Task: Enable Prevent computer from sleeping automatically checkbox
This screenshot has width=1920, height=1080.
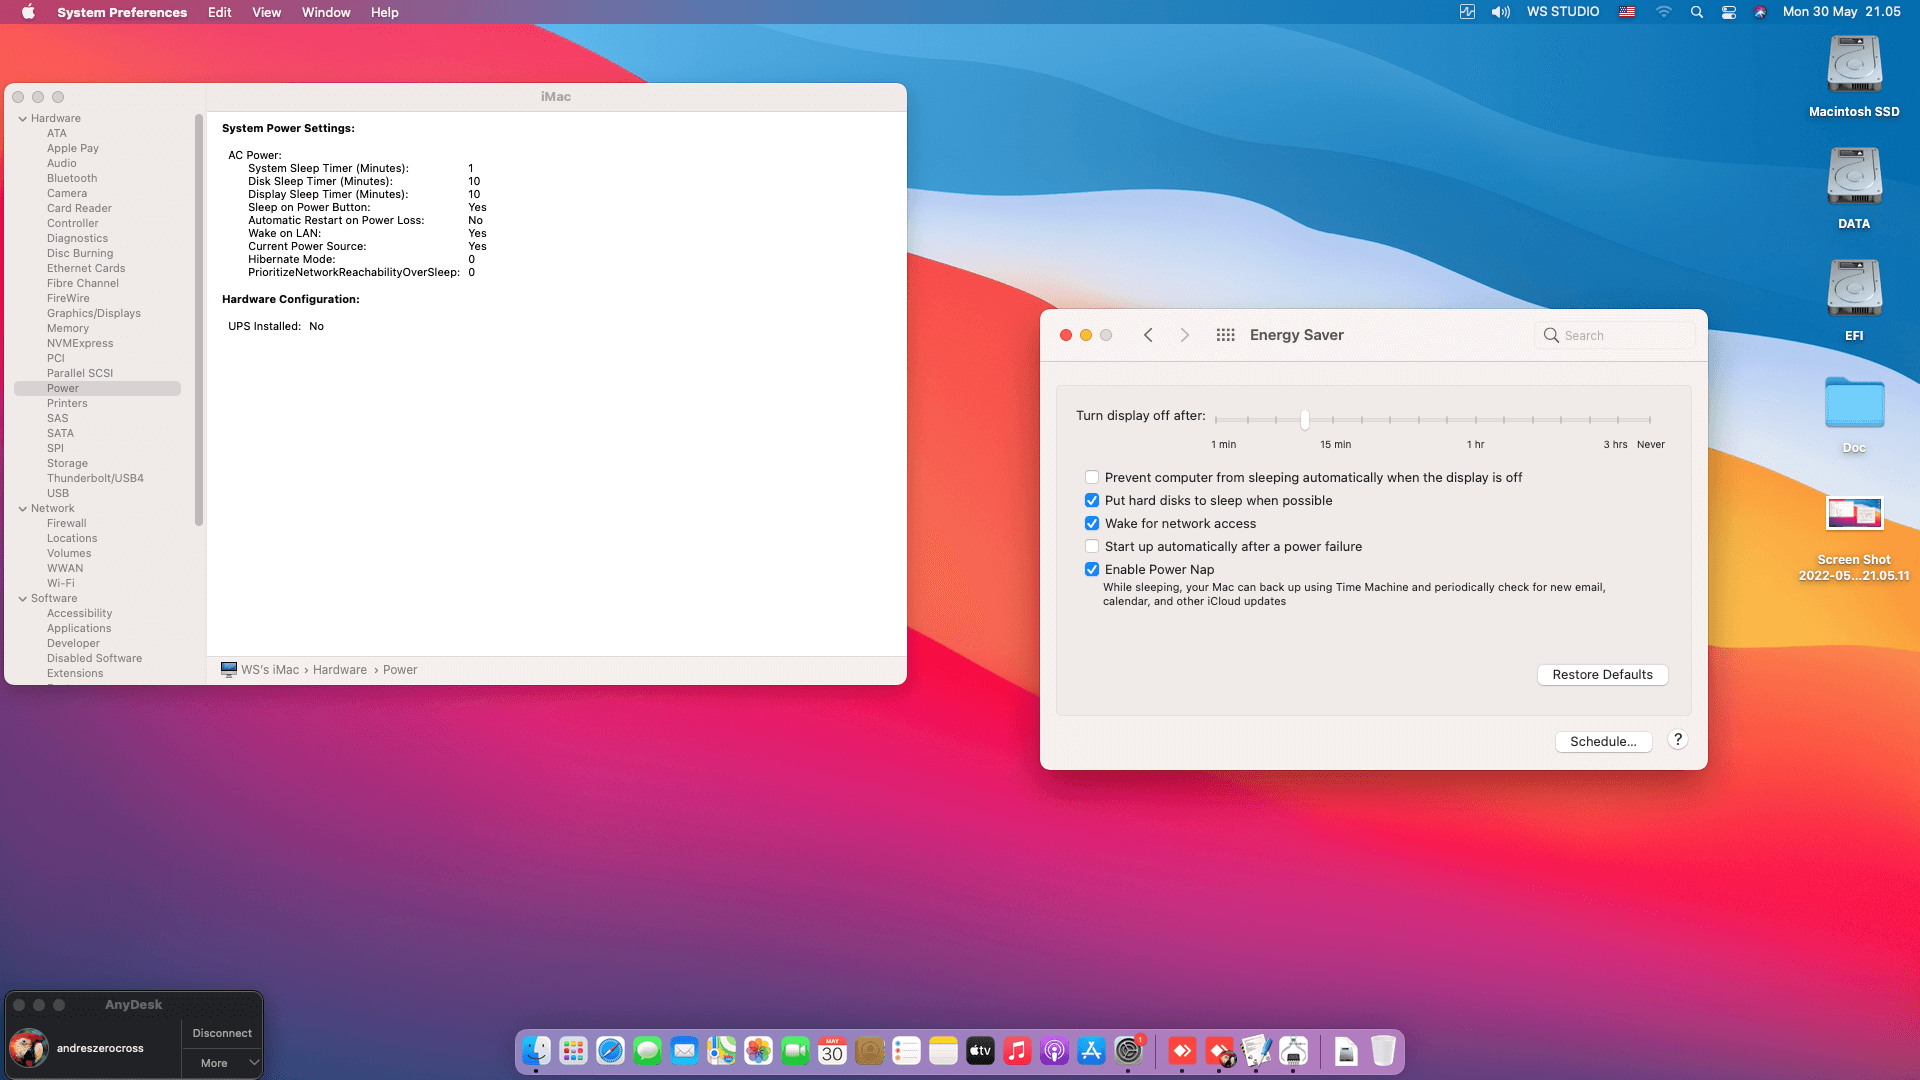Action: 1092,478
